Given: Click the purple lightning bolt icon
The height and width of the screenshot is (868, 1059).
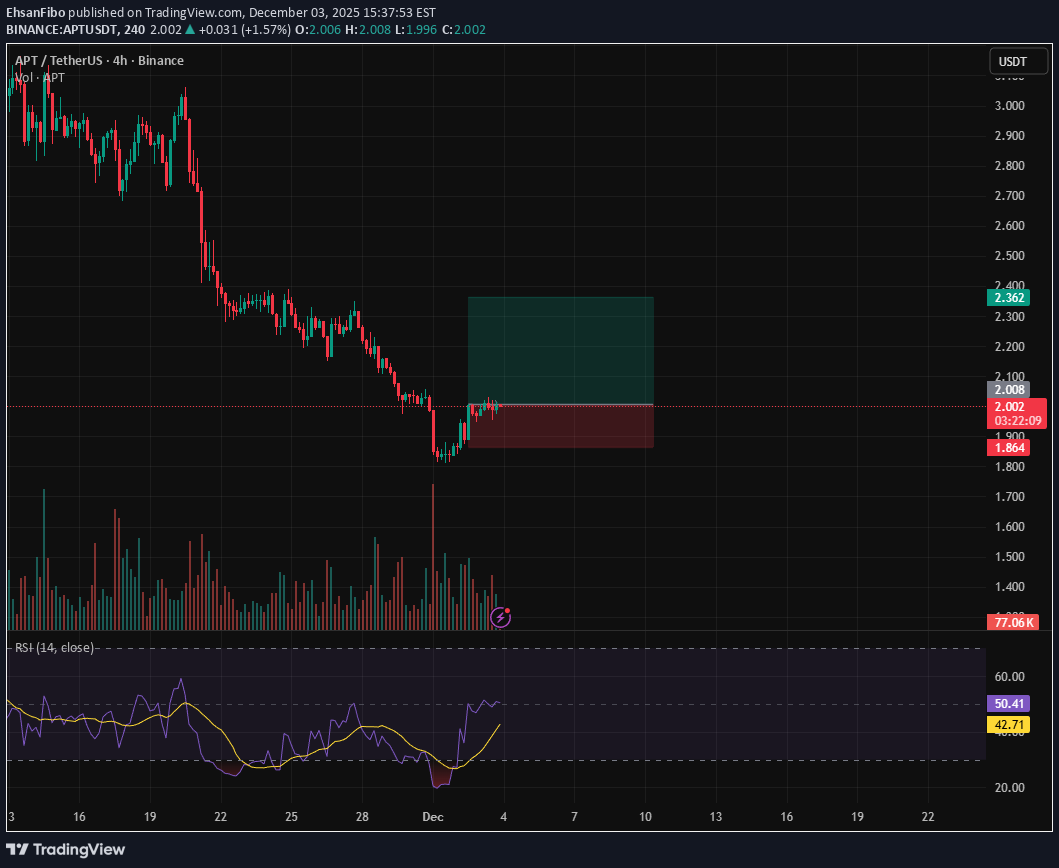Looking at the screenshot, I should (501, 617).
